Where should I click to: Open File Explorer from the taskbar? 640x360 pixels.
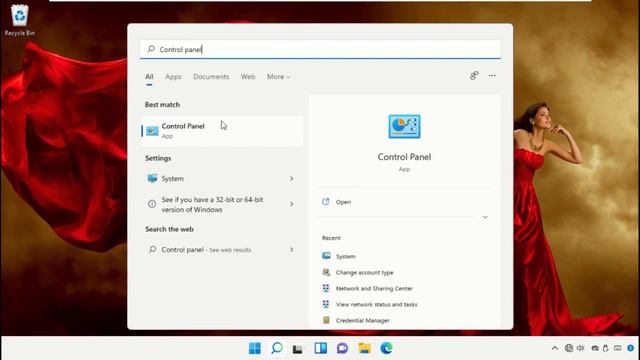pyautogui.click(x=364, y=348)
